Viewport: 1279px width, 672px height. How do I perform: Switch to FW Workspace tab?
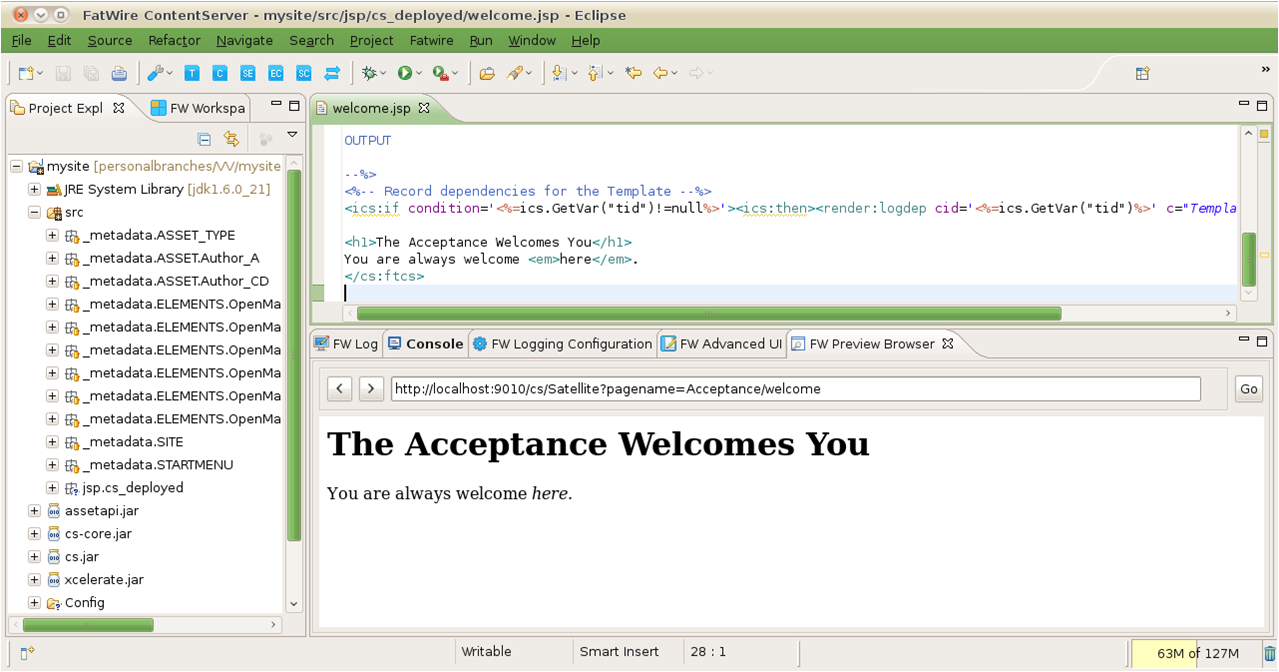pos(198,108)
